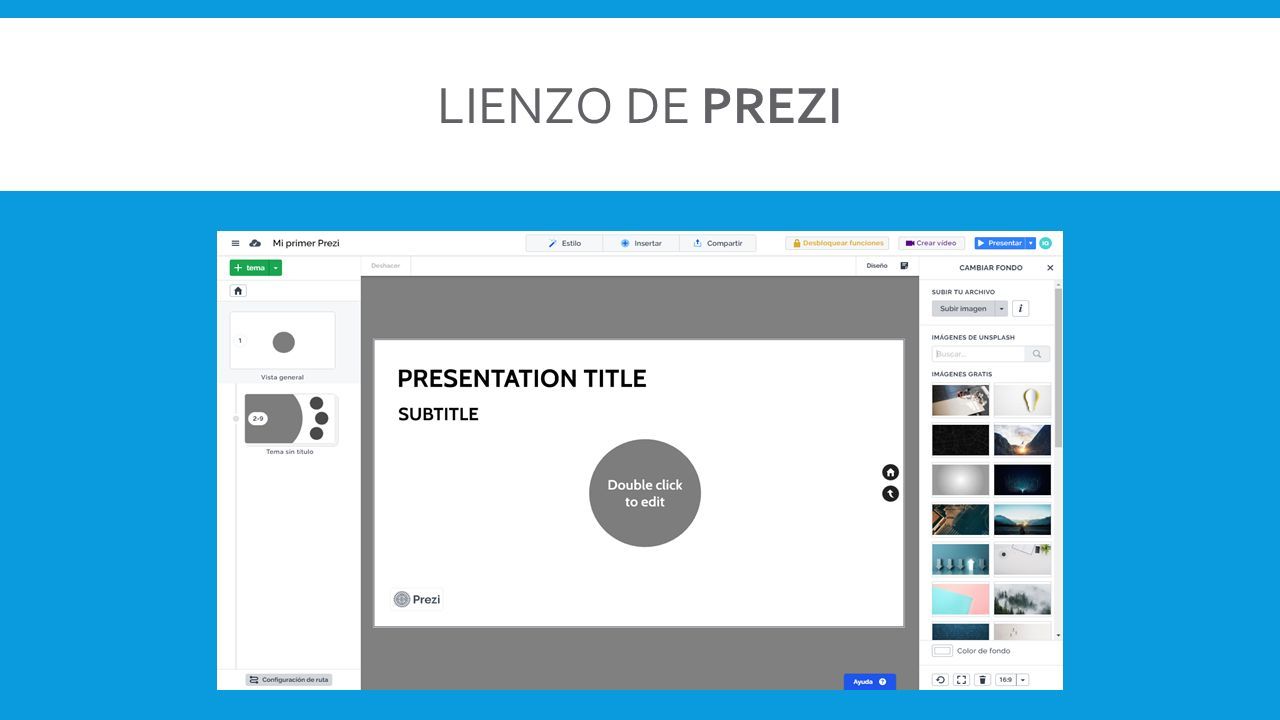This screenshot has width=1280, height=720.
Task: Click Desbloquear funciones button
Action: [837, 243]
